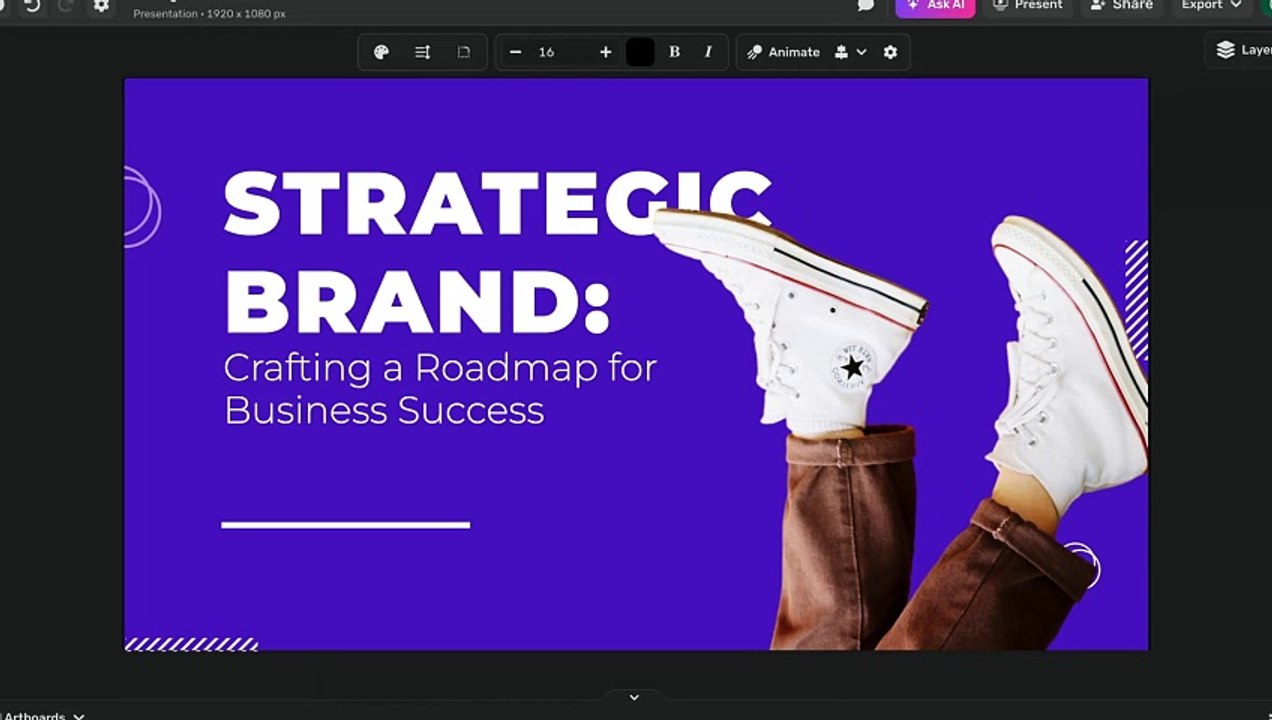Increase font size with plus button
The width and height of the screenshot is (1272, 720).
pos(605,52)
